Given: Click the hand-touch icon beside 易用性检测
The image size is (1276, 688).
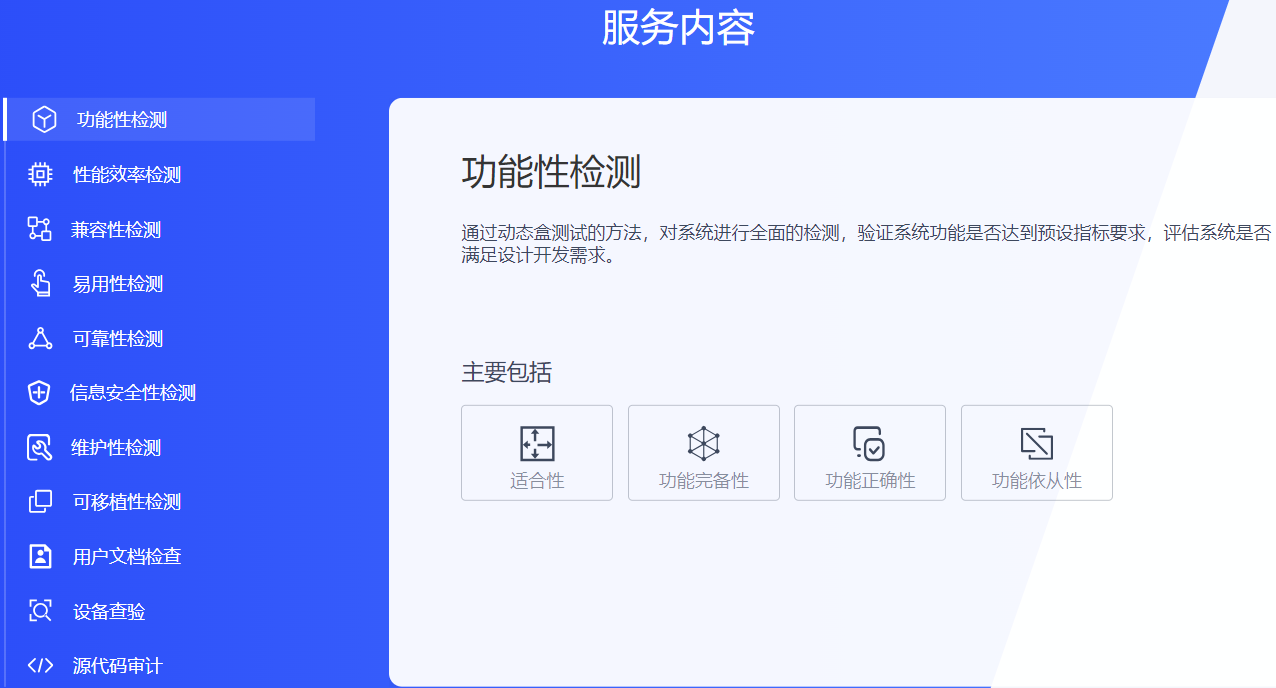Looking at the screenshot, I should (40, 284).
